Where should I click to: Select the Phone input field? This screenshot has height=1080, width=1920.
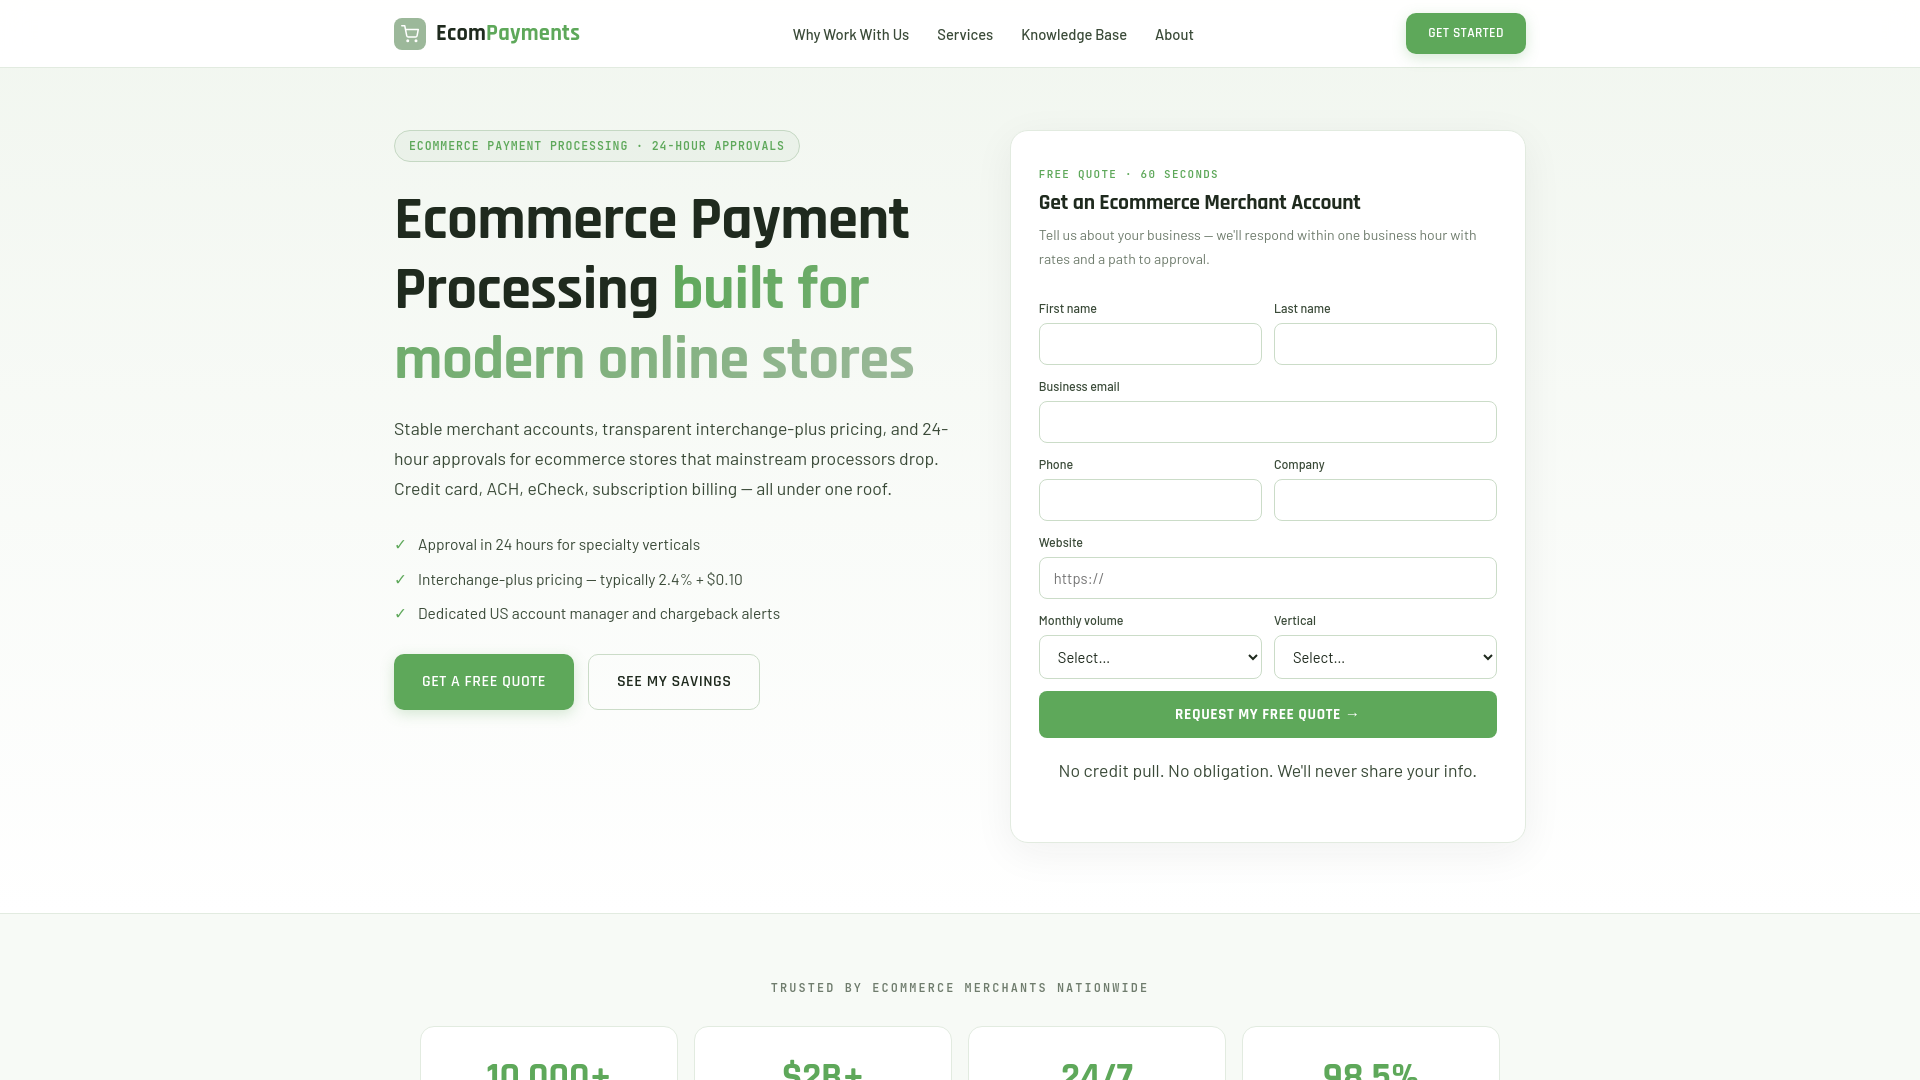point(1150,500)
